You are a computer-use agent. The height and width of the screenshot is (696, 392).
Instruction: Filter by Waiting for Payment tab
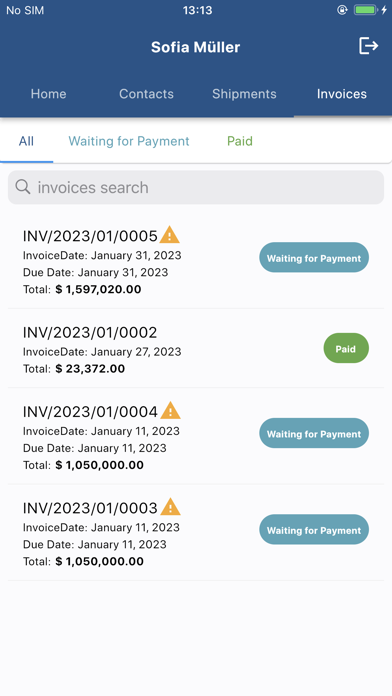point(129,141)
